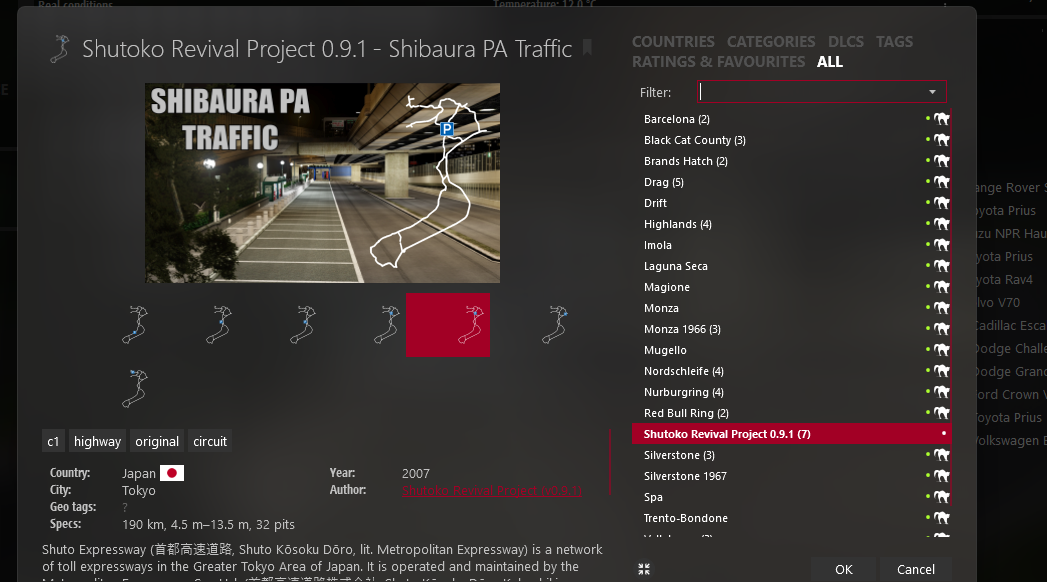Image resolution: width=1047 pixels, height=582 pixels.
Task: Select Brands Hatch (2) track
Action: click(791, 161)
